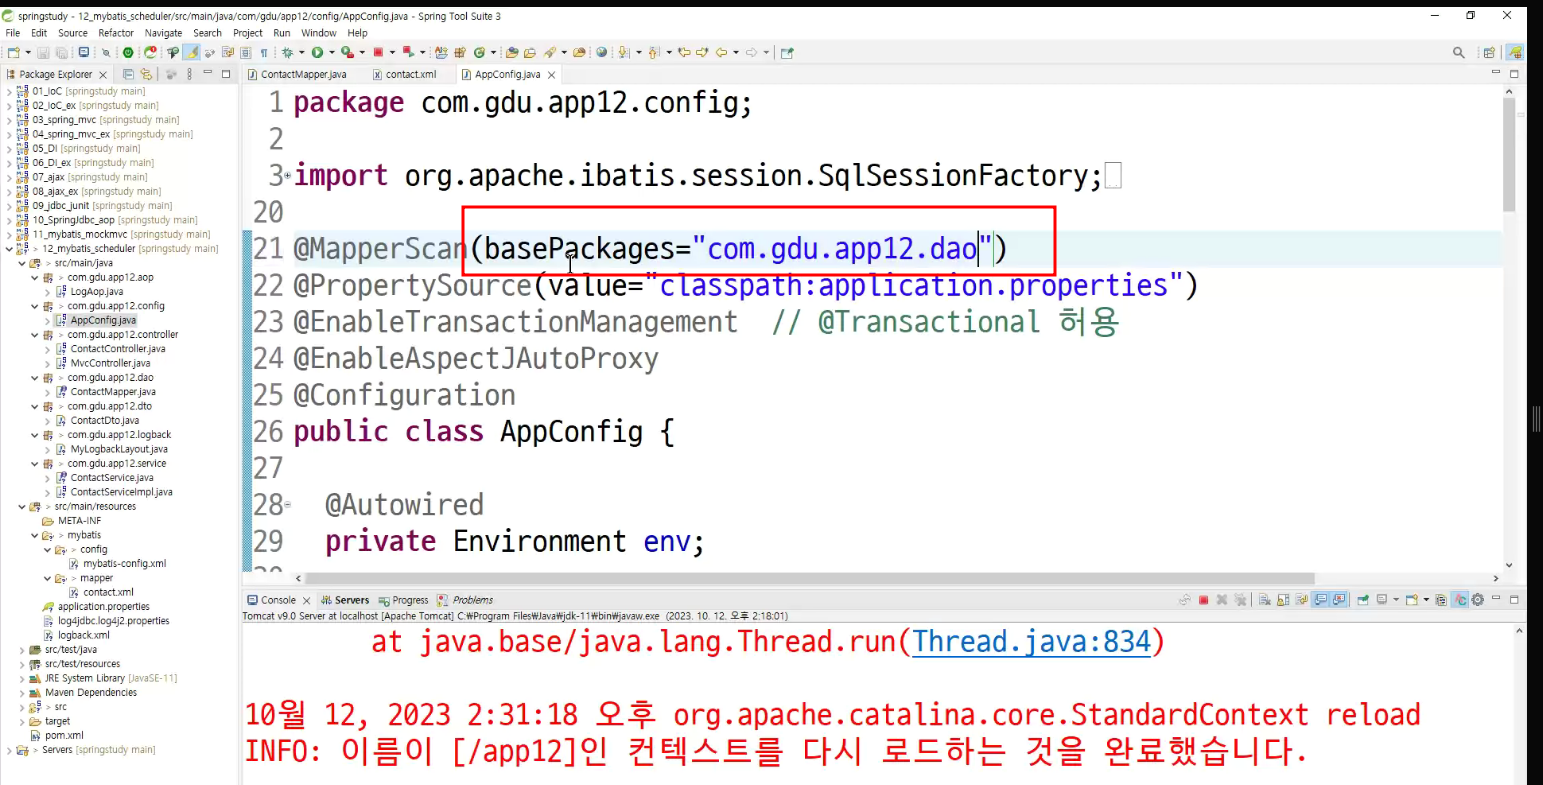Open the Open Console dropdown arrow
The height and width of the screenshot is (785, 1543).
1426,600
